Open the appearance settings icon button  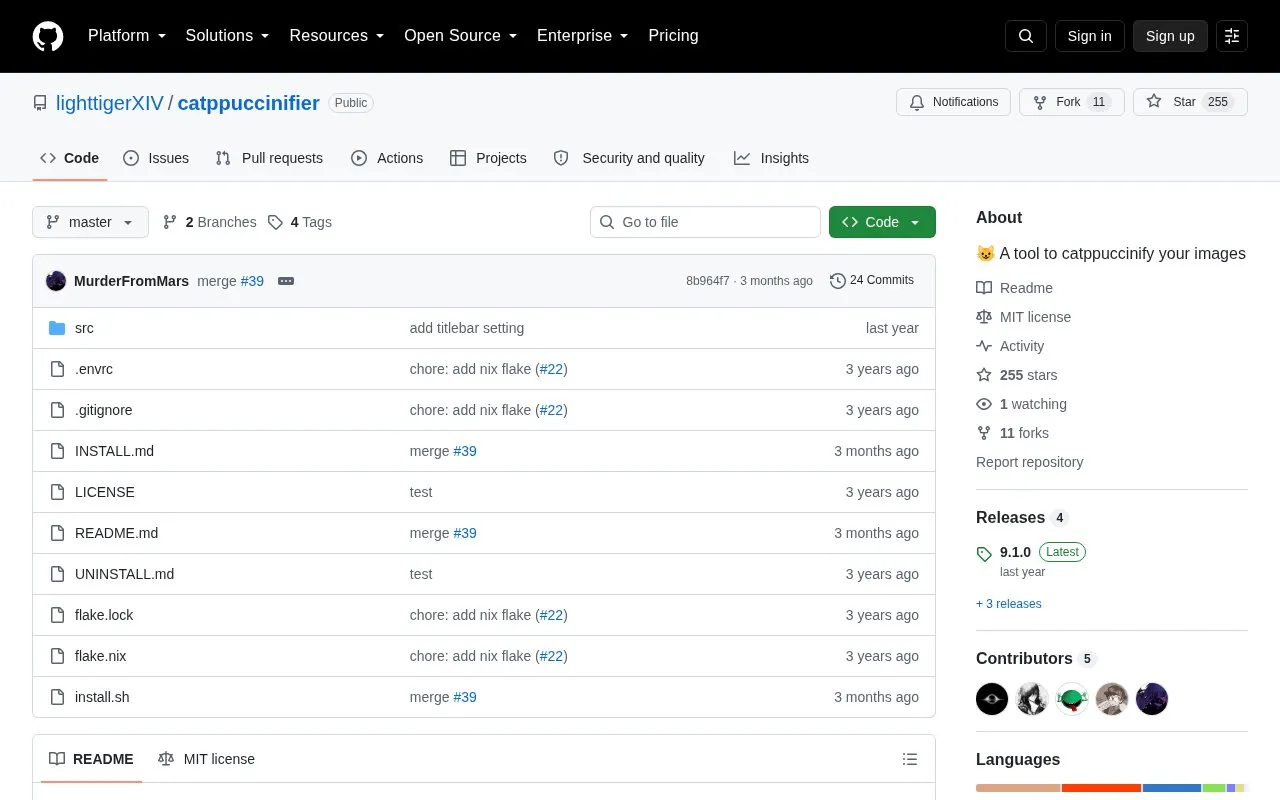click(1232, 36)
